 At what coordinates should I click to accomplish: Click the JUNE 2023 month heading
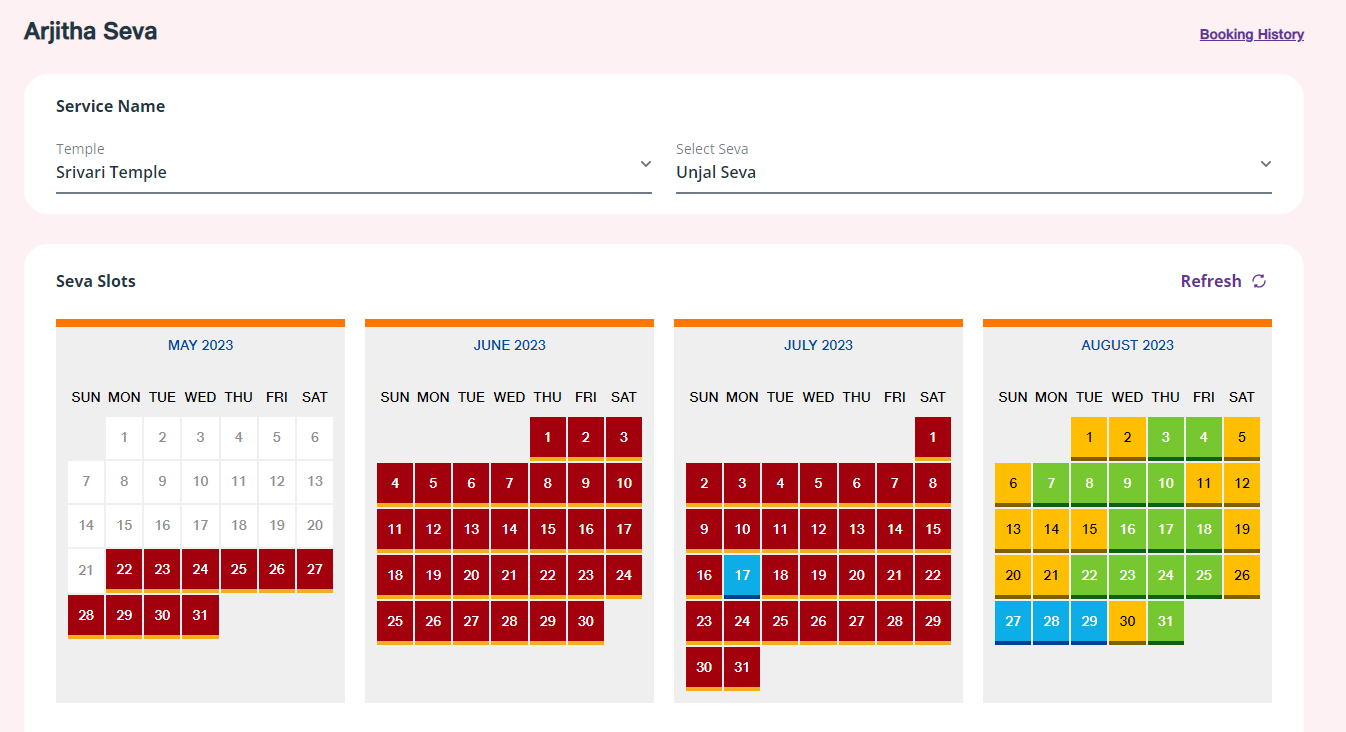(510, 345)
